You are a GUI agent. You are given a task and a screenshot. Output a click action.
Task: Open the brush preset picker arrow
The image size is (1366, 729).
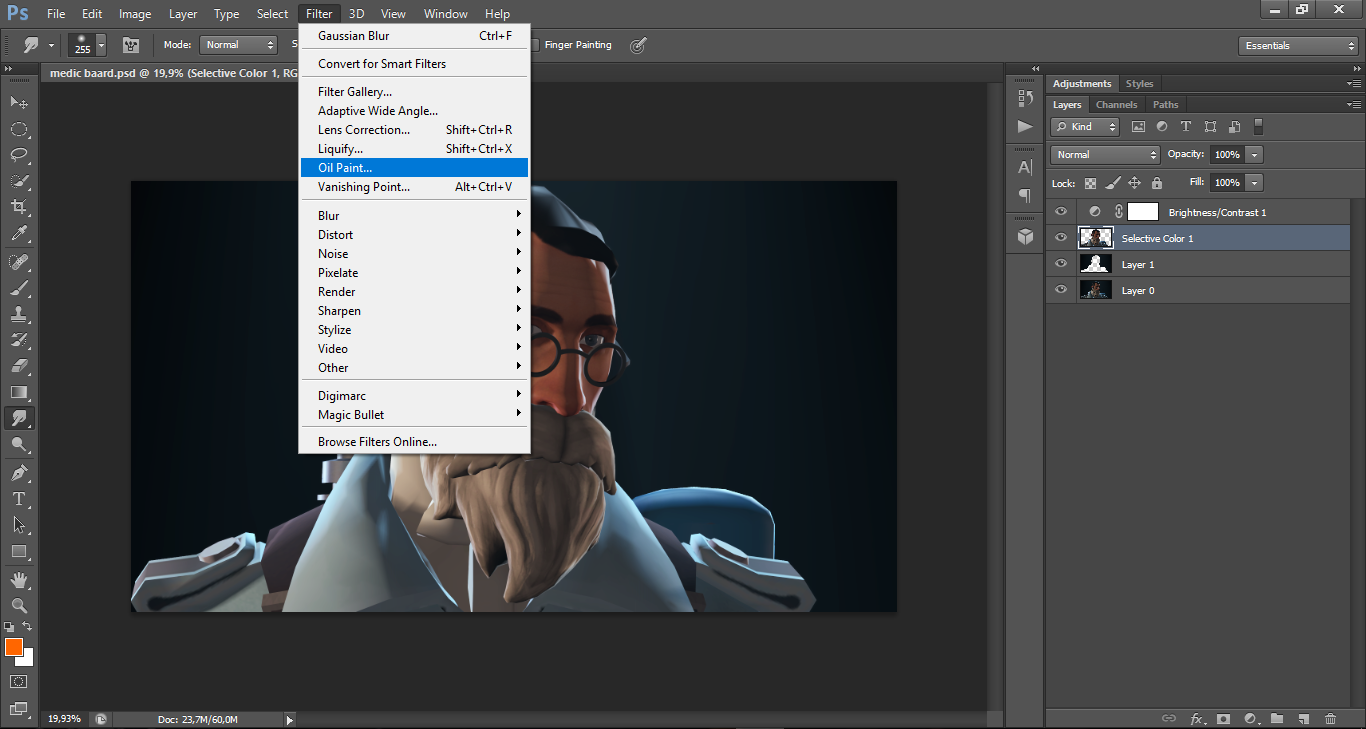click(x=101, y=46)
